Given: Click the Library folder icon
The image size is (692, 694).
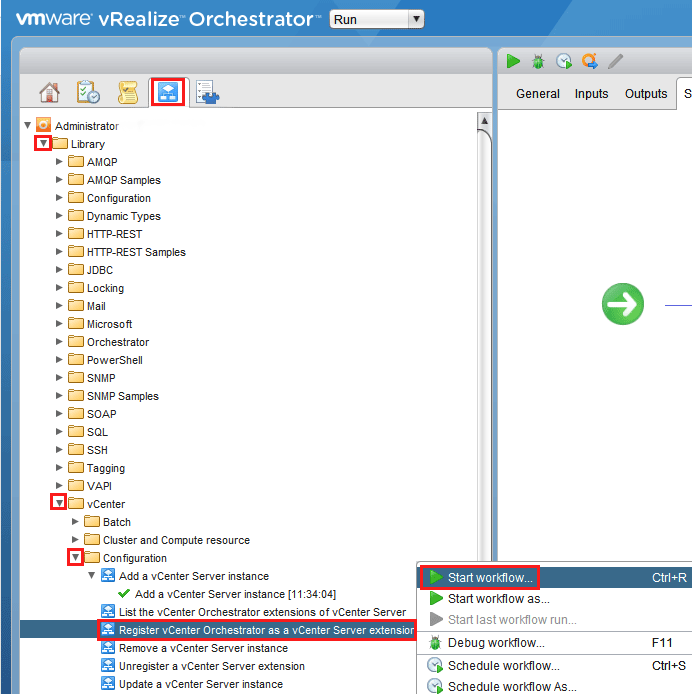Looking at the screenshot, I should pyautogui.click(x=60, y=144).
